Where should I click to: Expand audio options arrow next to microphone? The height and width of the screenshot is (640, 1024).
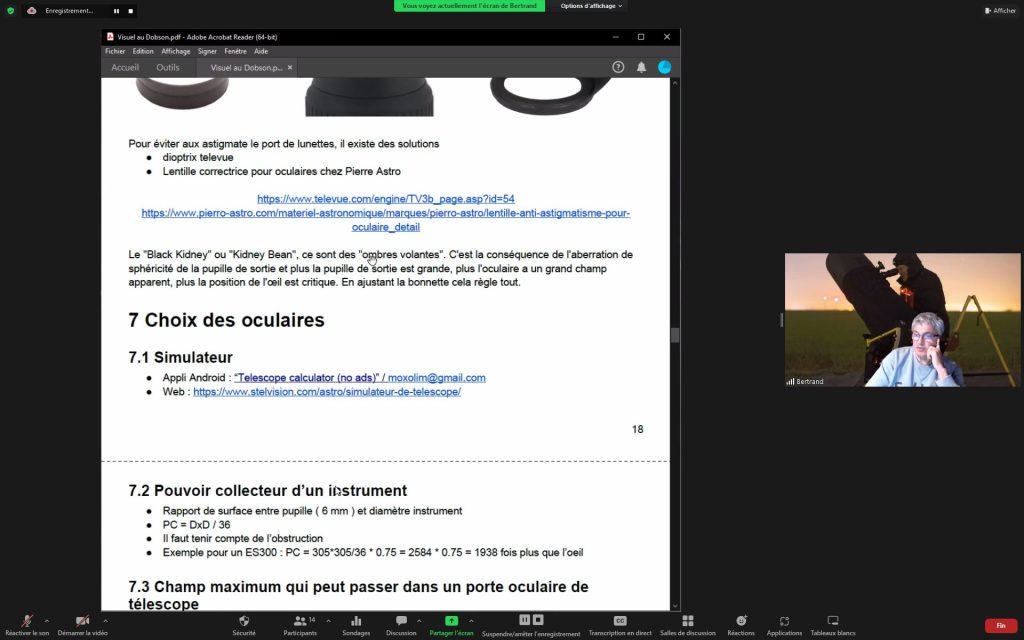click(x=46, y=620)
